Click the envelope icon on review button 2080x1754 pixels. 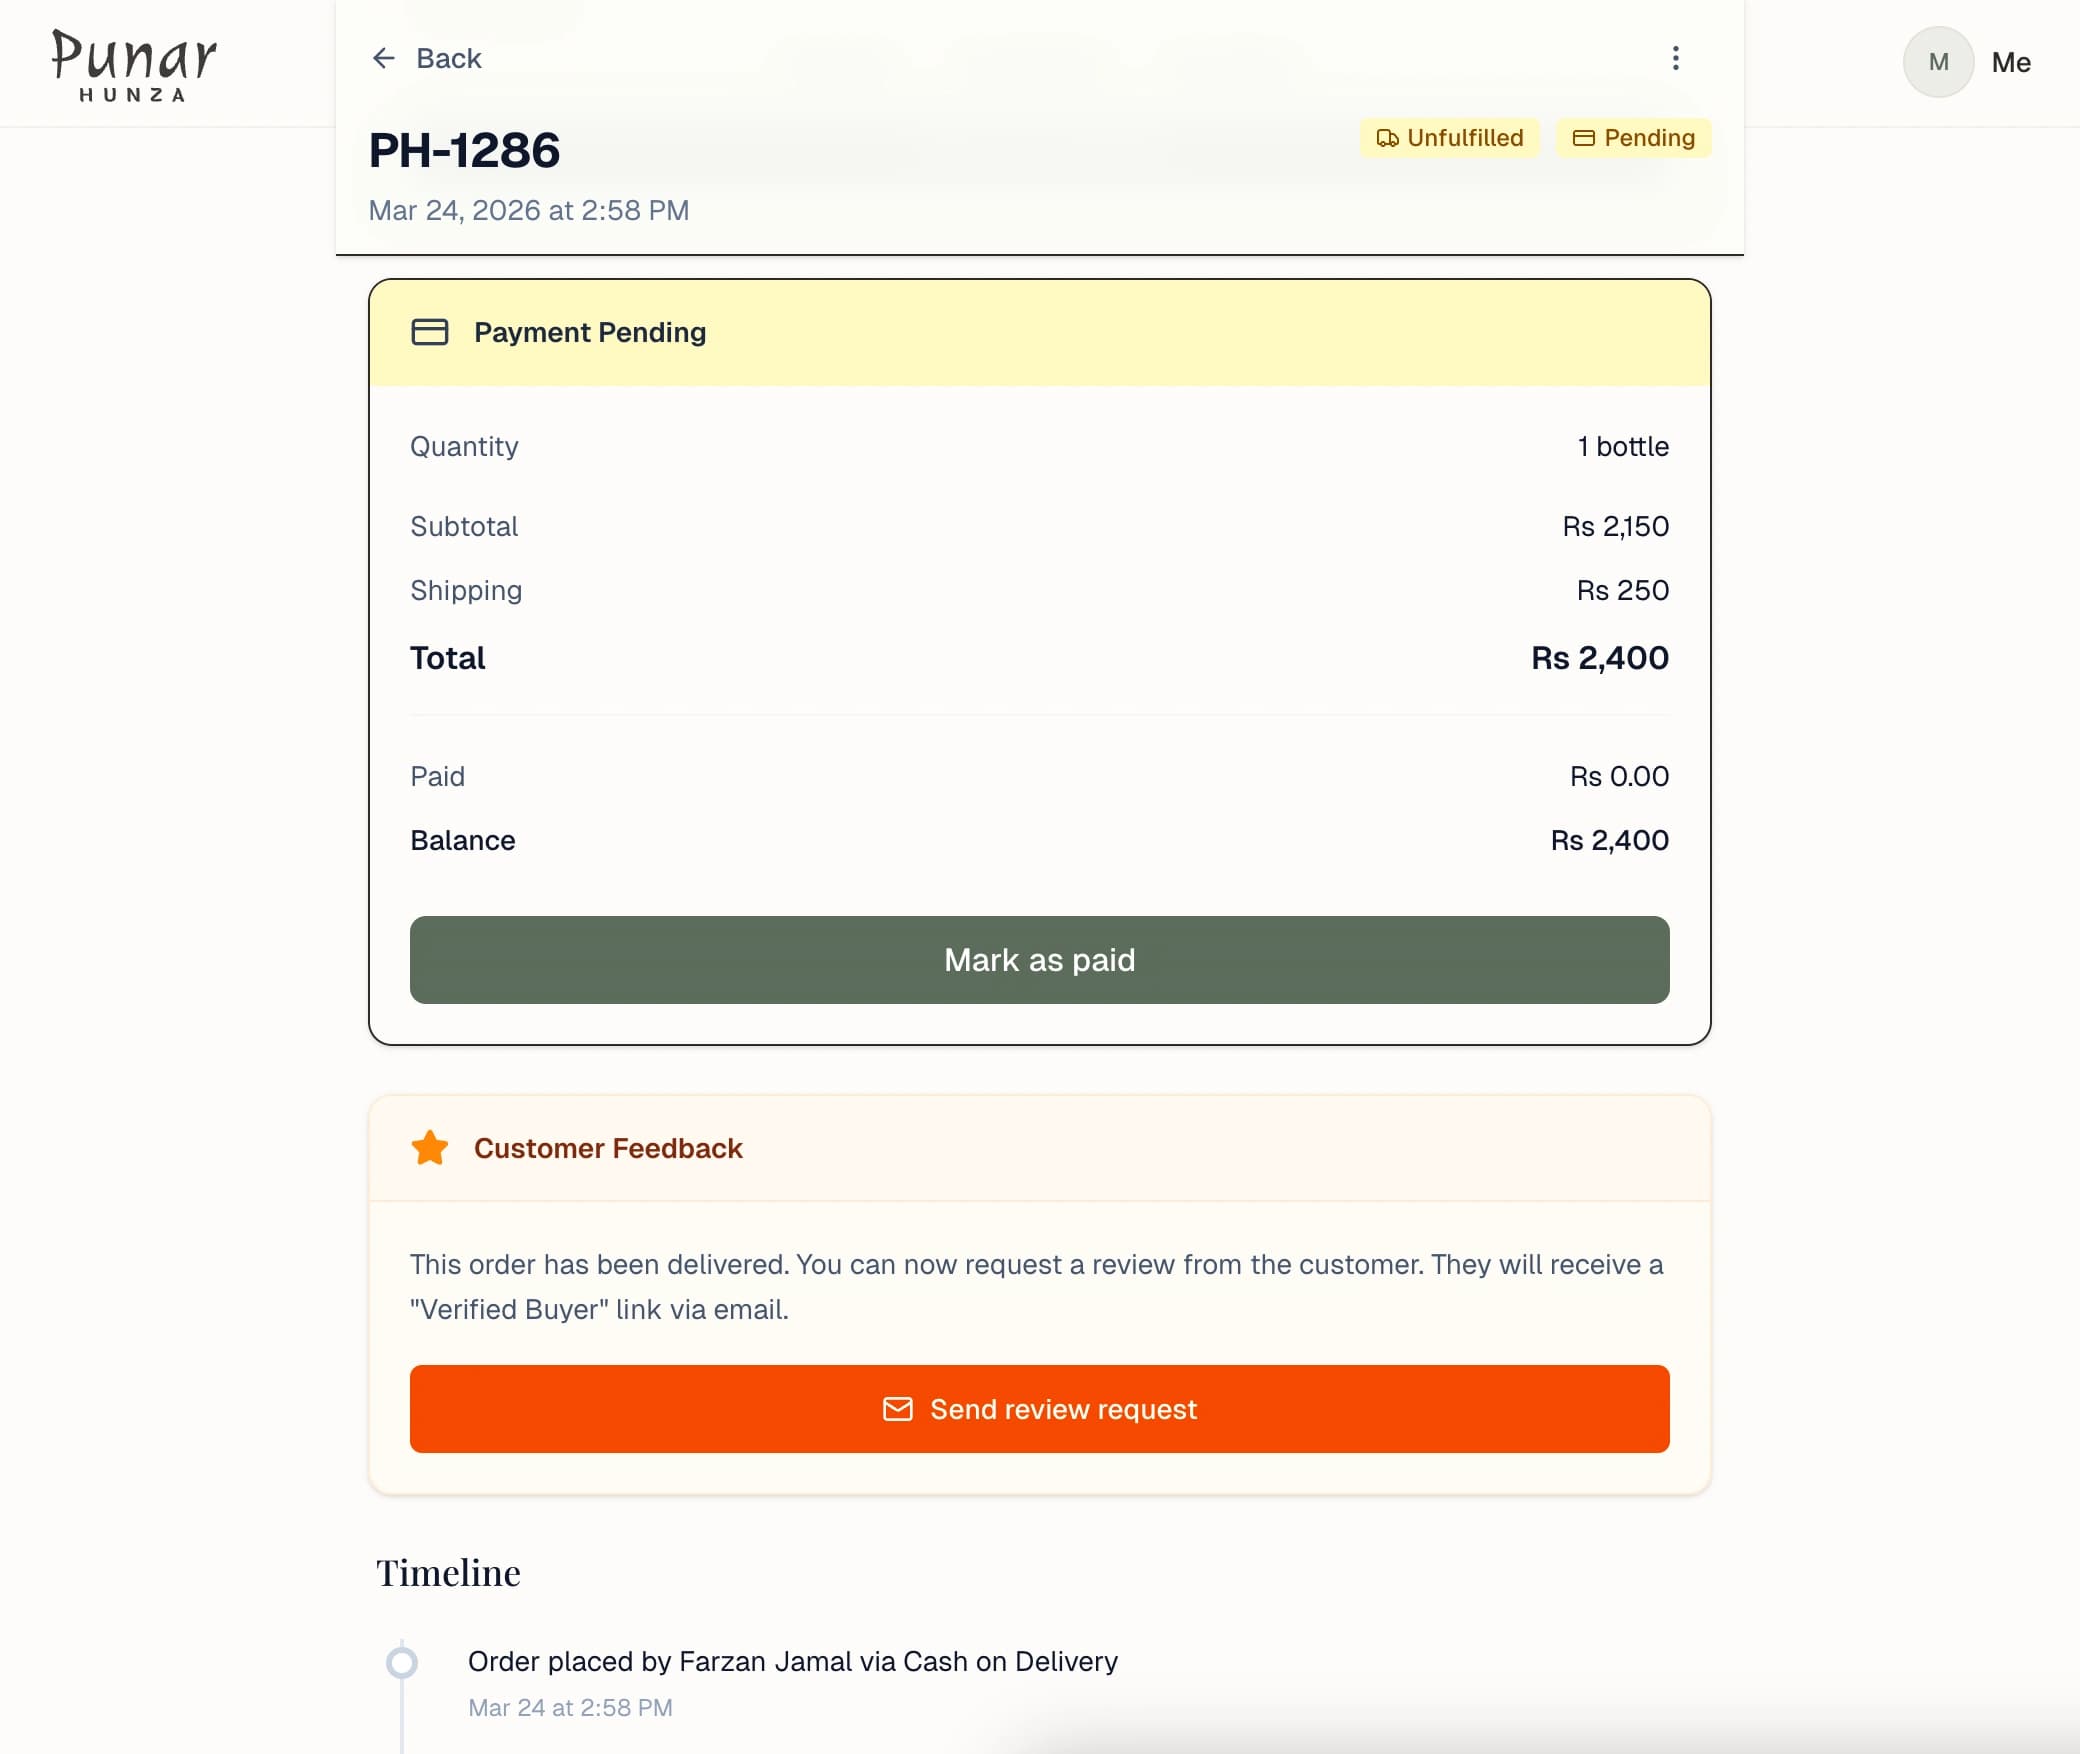[898, 1409]
